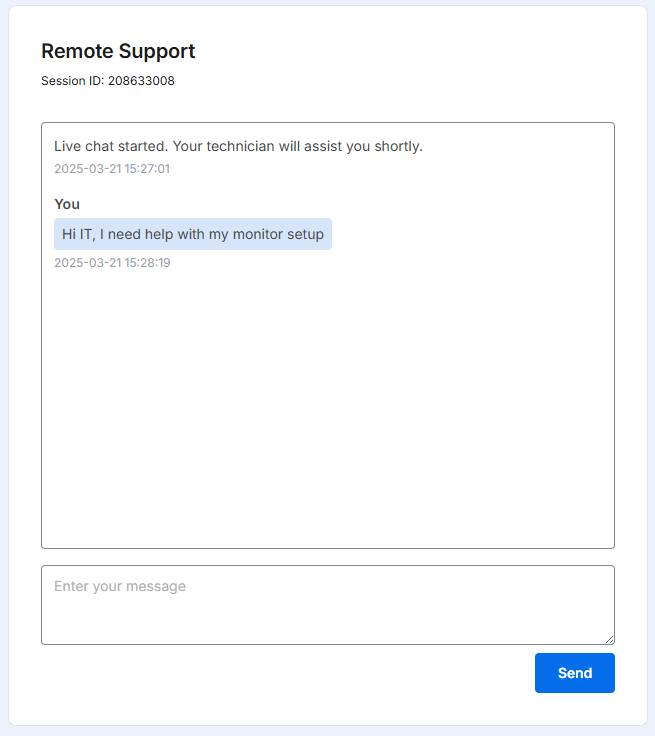Click empty space inside the chat log

point(328,404)
